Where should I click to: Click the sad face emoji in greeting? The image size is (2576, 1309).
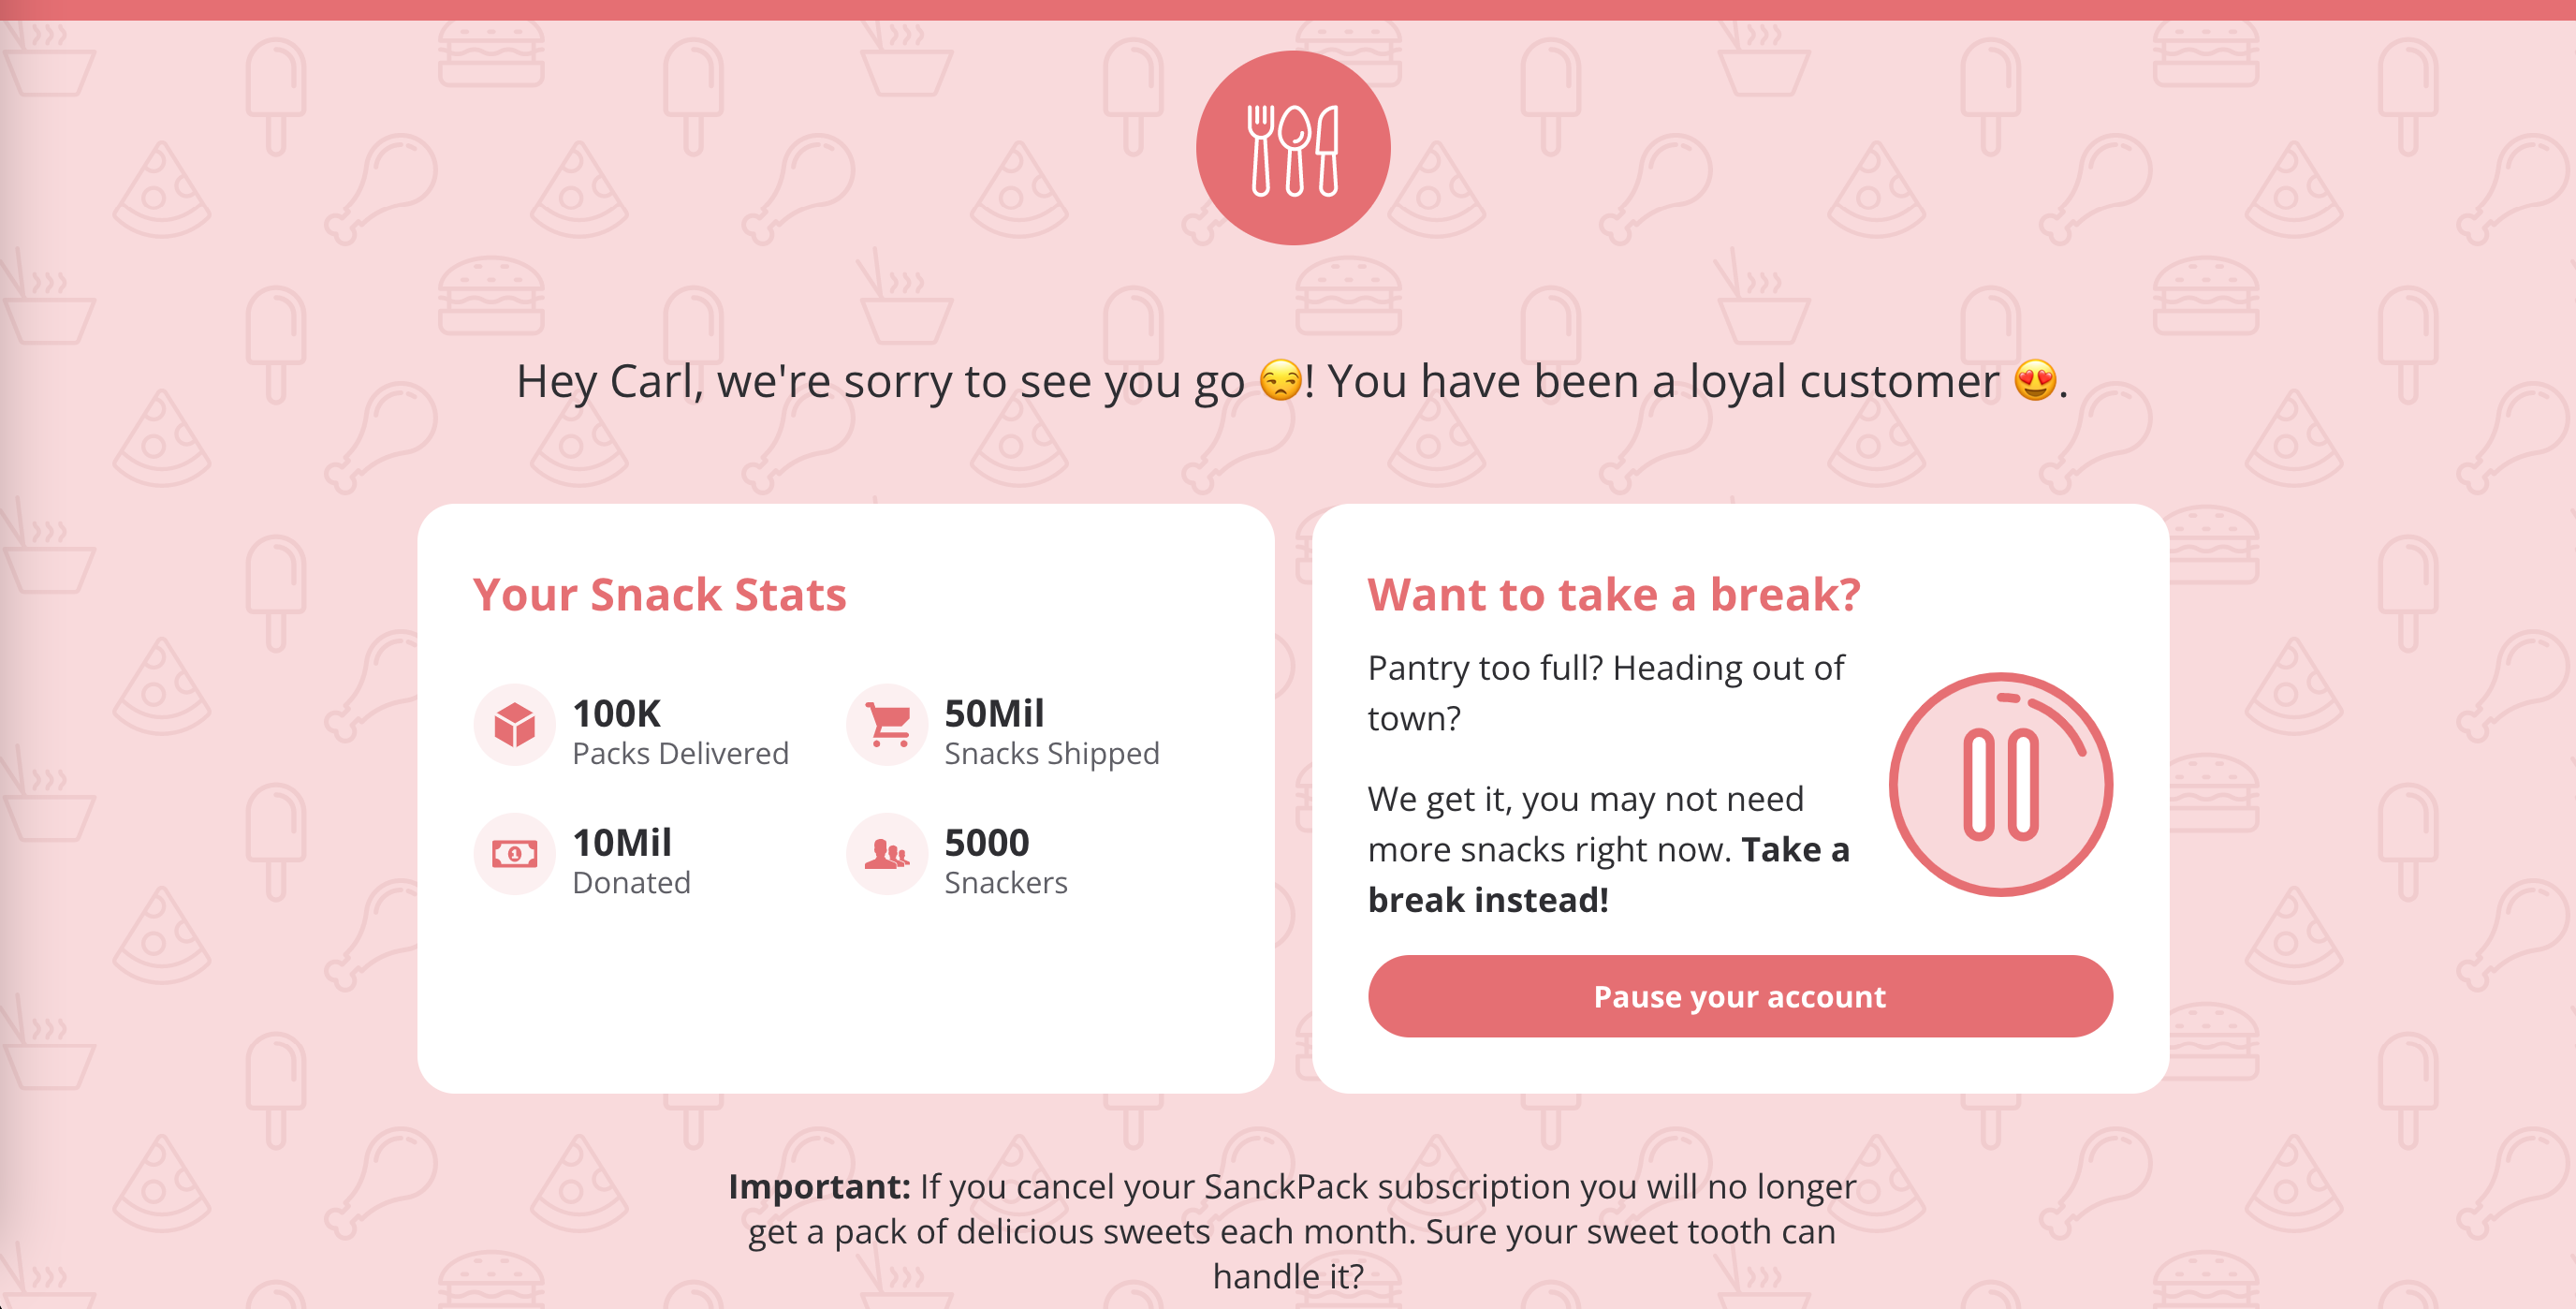1280,381
